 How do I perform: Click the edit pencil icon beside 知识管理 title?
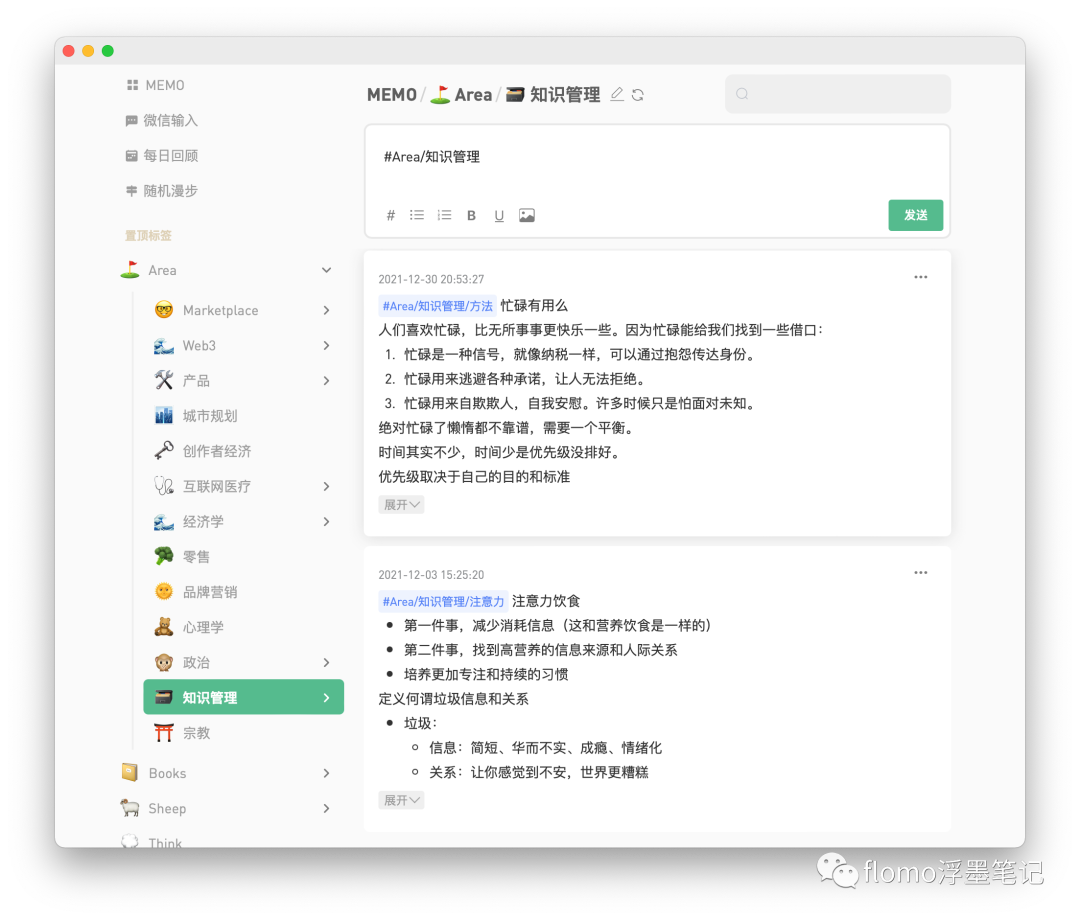(617, 94)
